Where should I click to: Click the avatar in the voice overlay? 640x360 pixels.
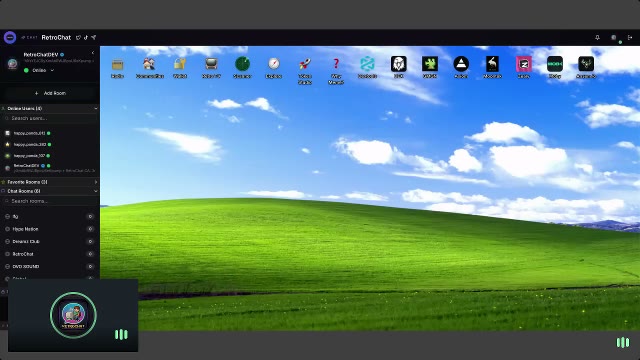pyautogui.click(x=73, y=315)
